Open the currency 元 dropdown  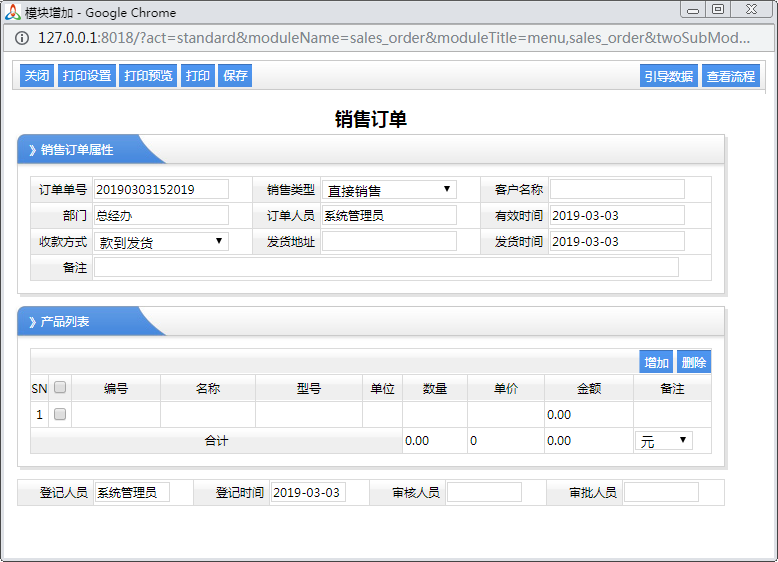click(664, 441)
